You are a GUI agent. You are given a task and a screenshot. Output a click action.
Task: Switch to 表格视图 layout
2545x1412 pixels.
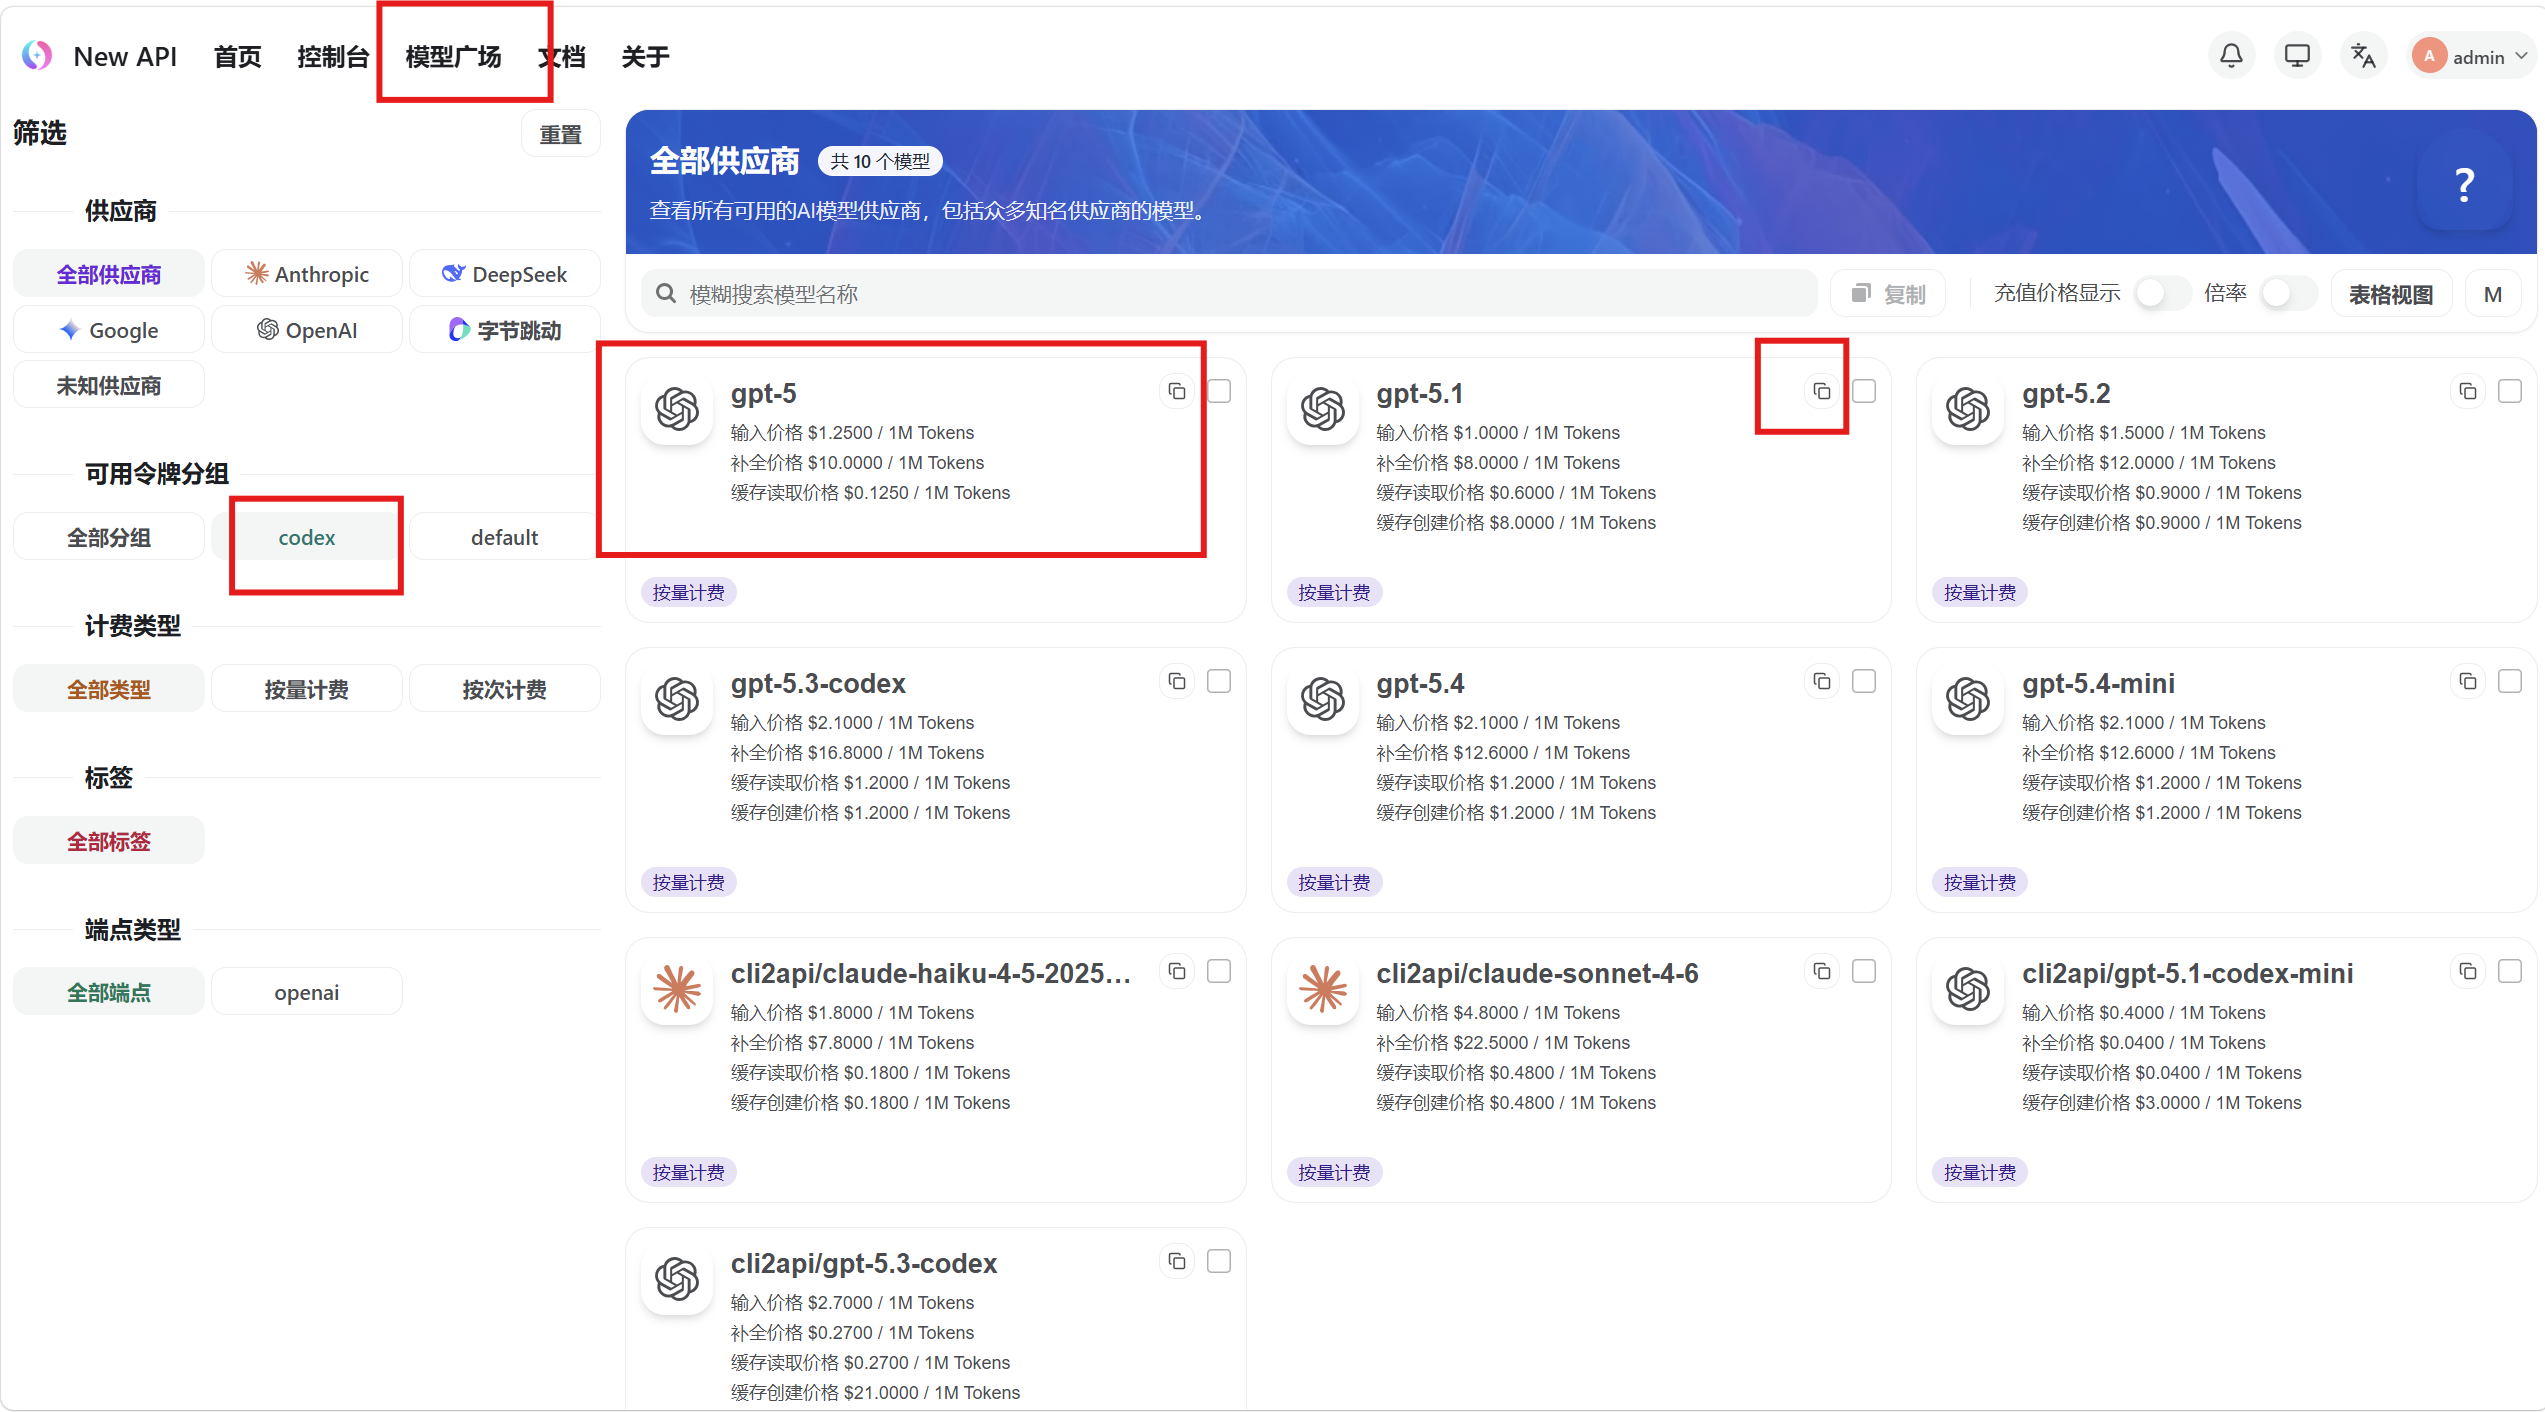coord(2391,294)
